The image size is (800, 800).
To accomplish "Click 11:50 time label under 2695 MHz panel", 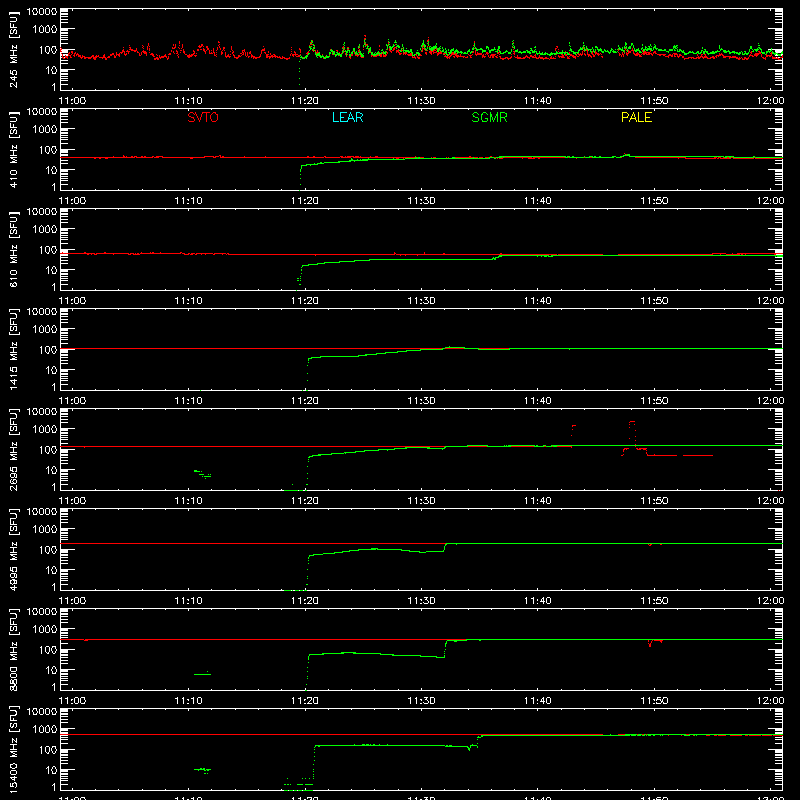I will tap(654, 501).
